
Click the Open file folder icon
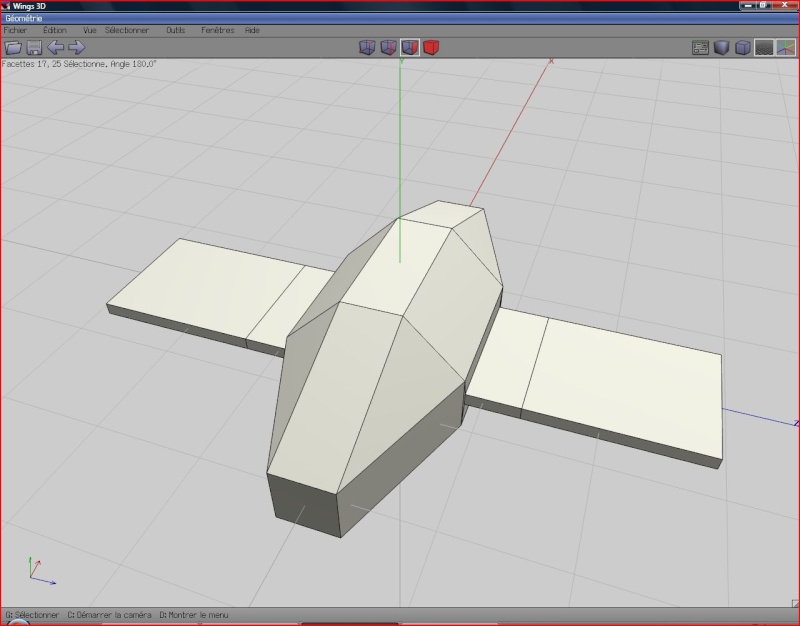coord(13,47)
